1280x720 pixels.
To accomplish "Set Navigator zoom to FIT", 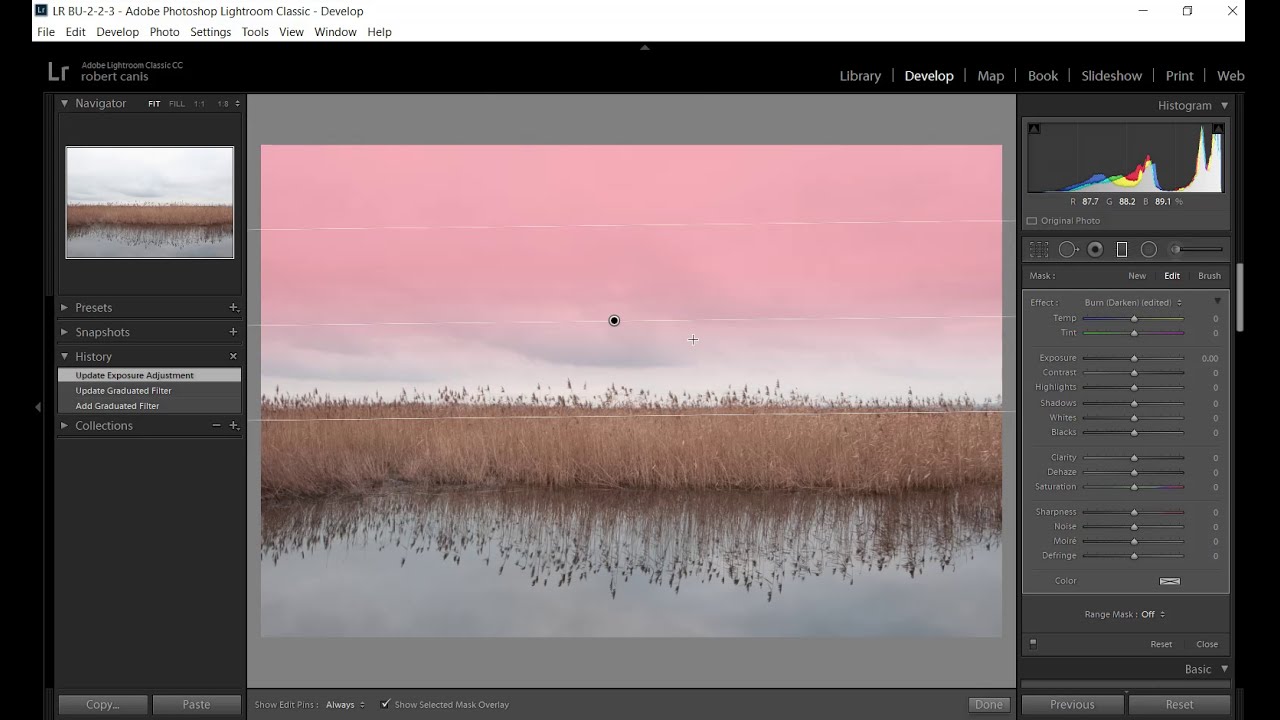I will [x=154, y=104].
